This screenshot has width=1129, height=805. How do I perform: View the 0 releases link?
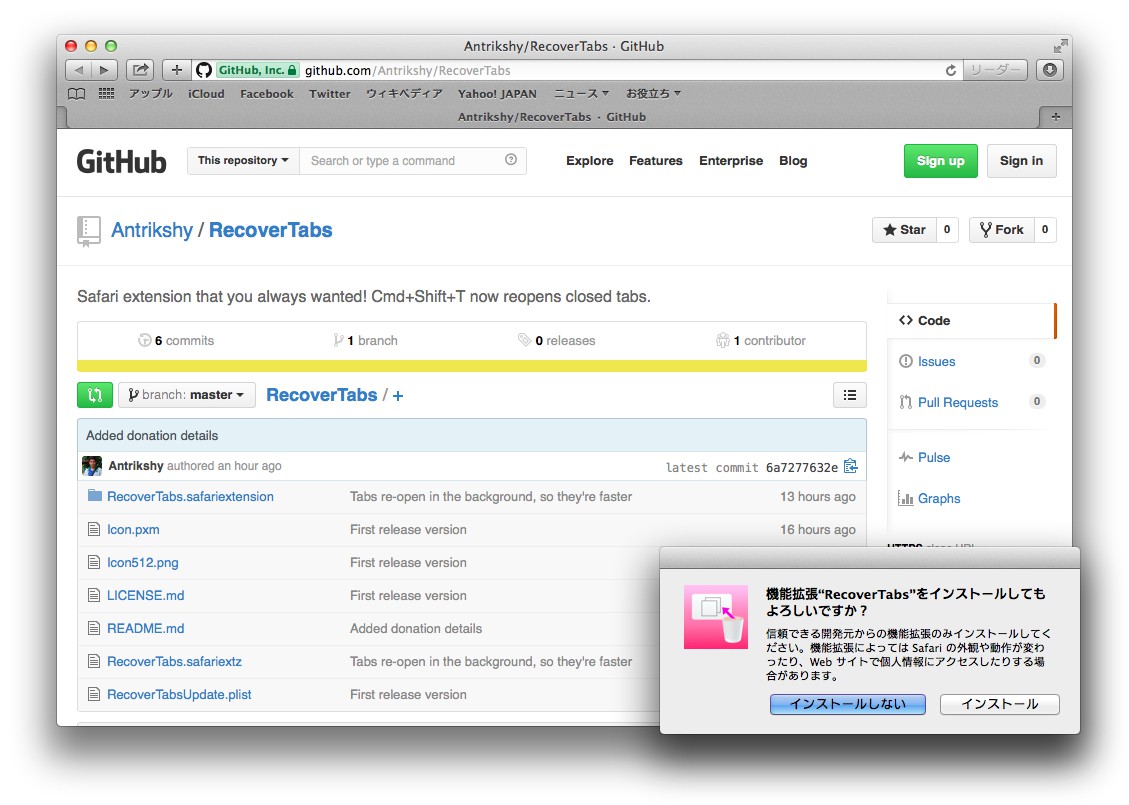(x=557, y=341)
